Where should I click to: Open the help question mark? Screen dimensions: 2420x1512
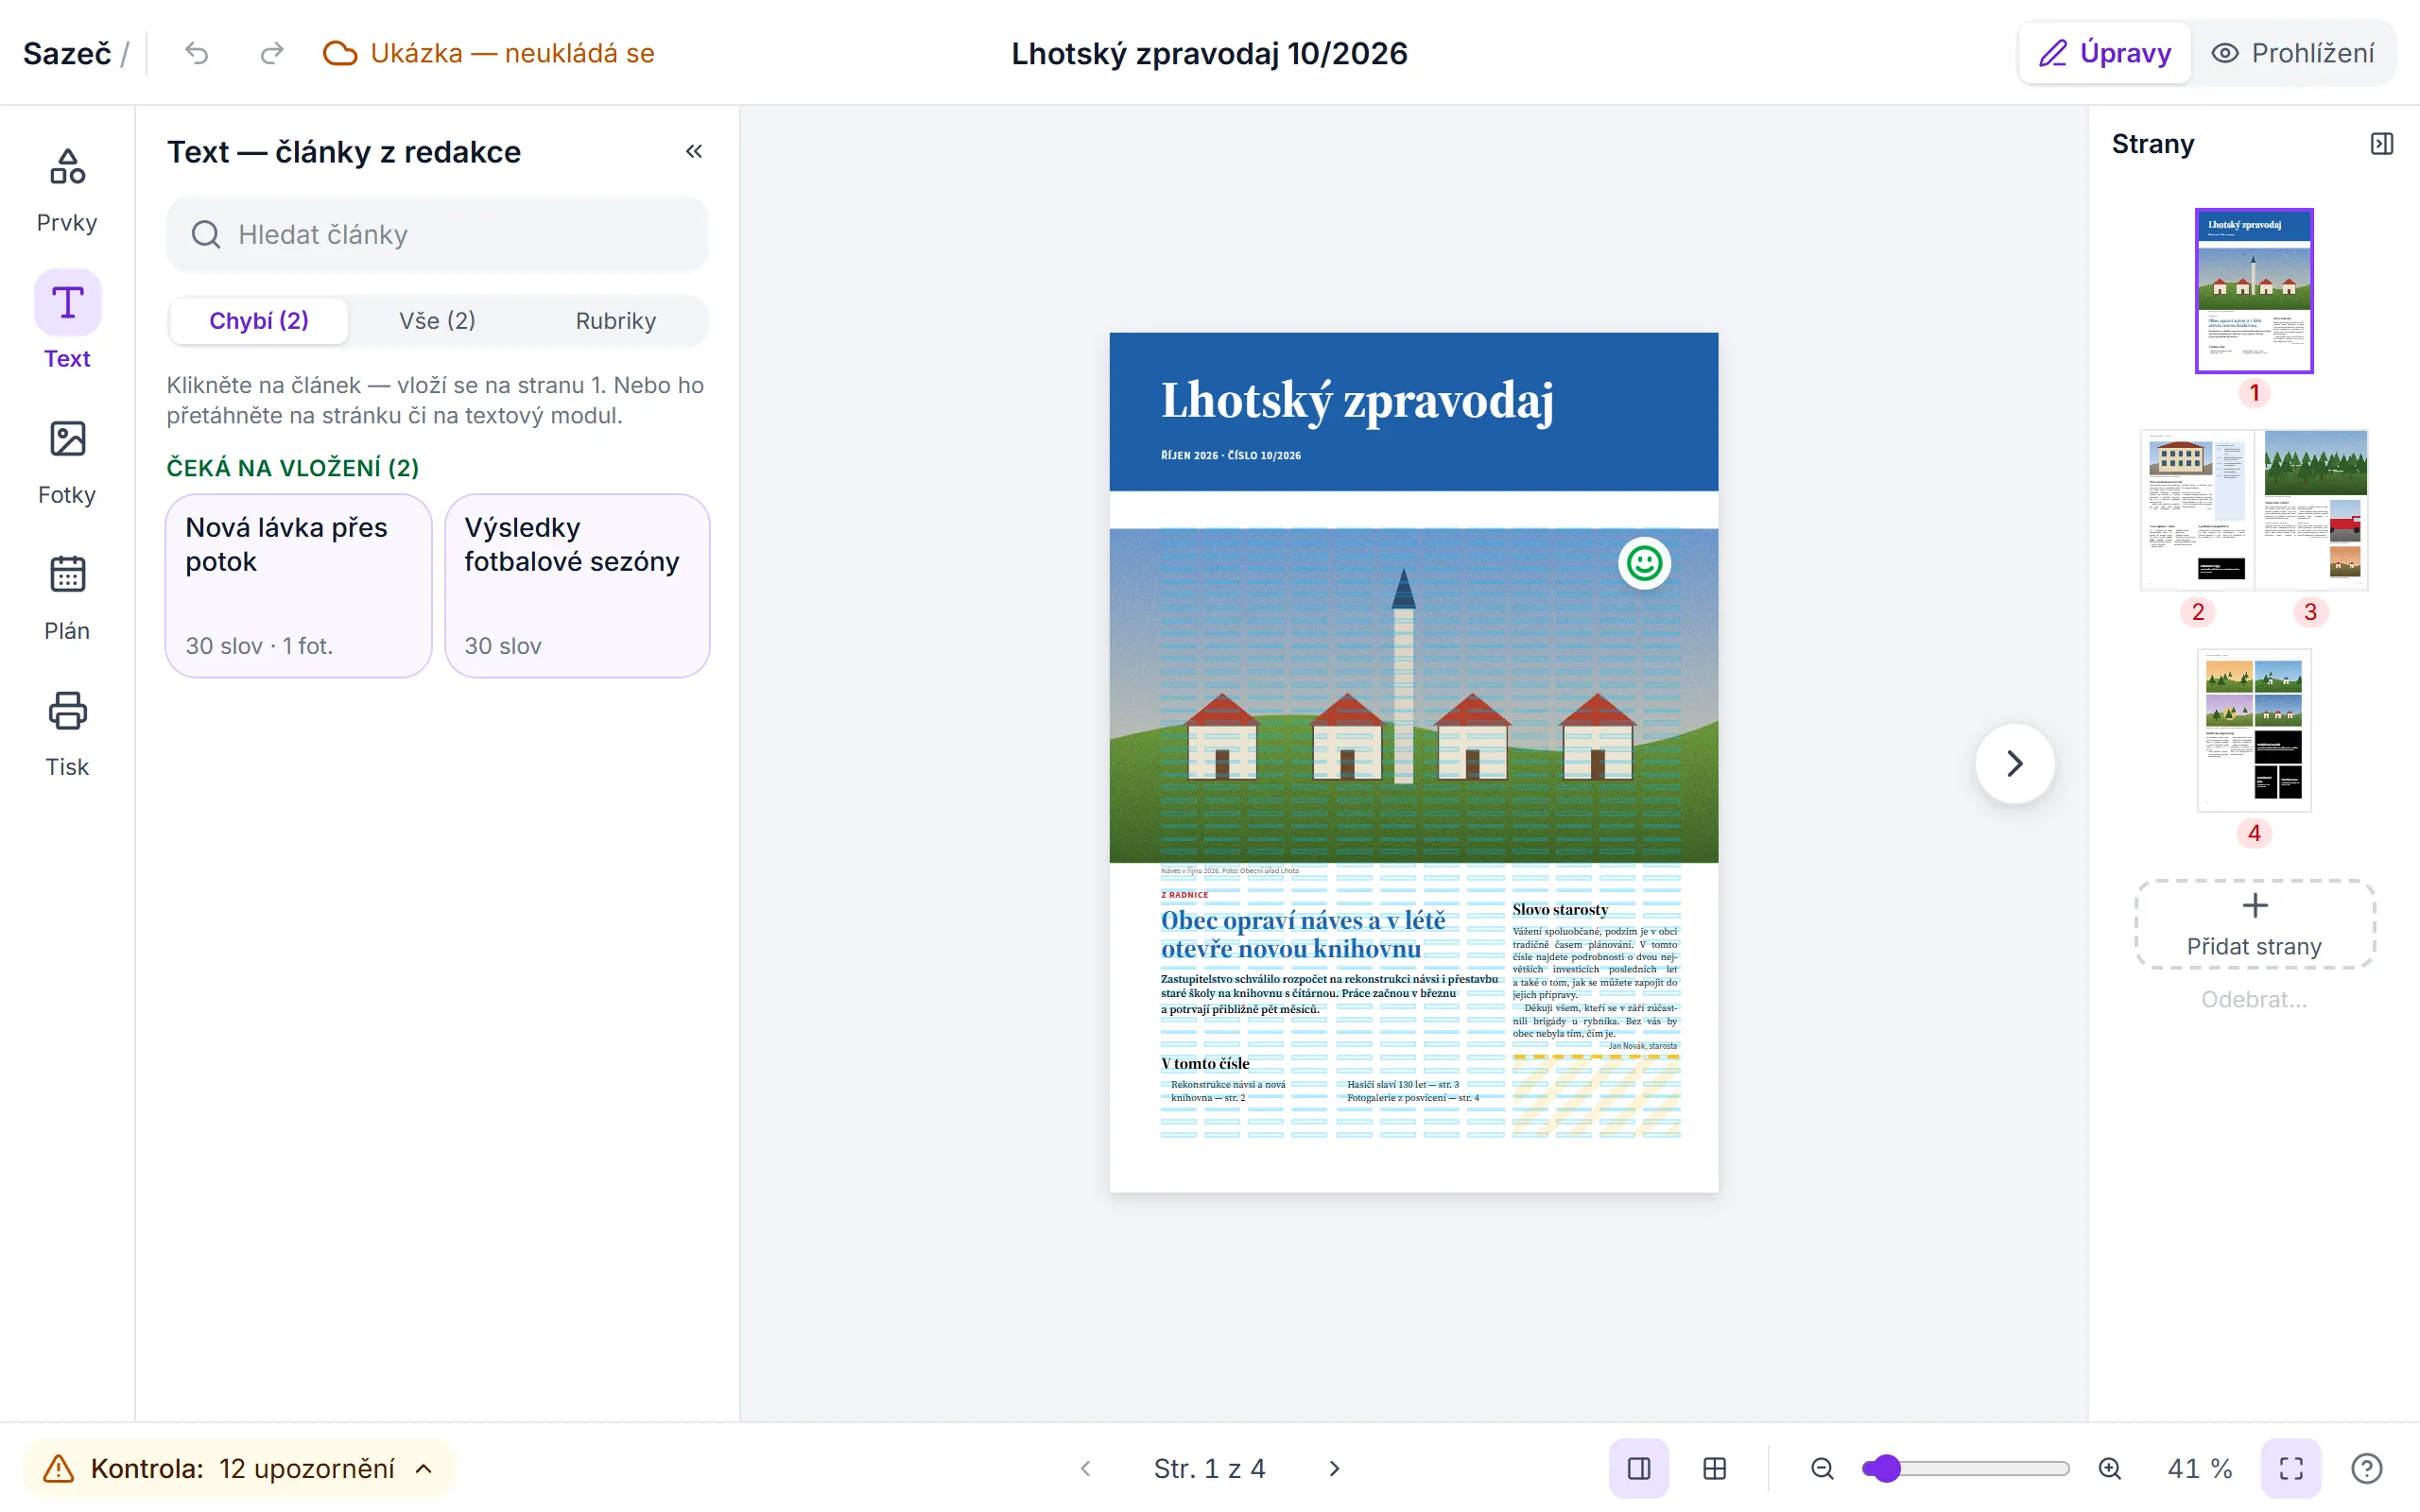[2367, 1468]
